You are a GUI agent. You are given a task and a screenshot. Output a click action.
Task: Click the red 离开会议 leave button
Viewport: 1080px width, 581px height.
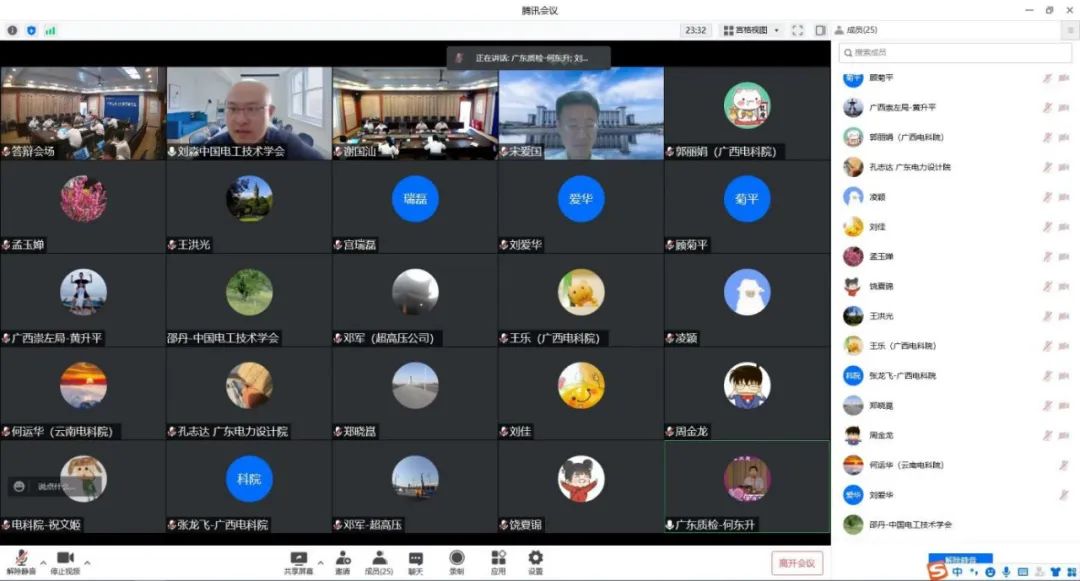click(797, 563)
